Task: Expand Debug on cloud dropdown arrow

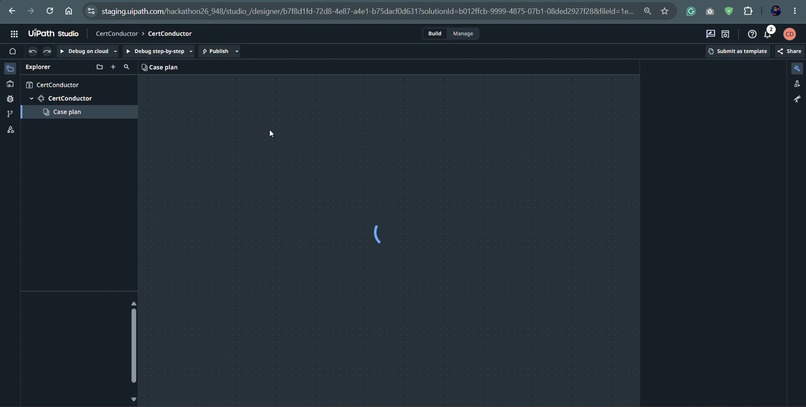Action: [115, 51]
